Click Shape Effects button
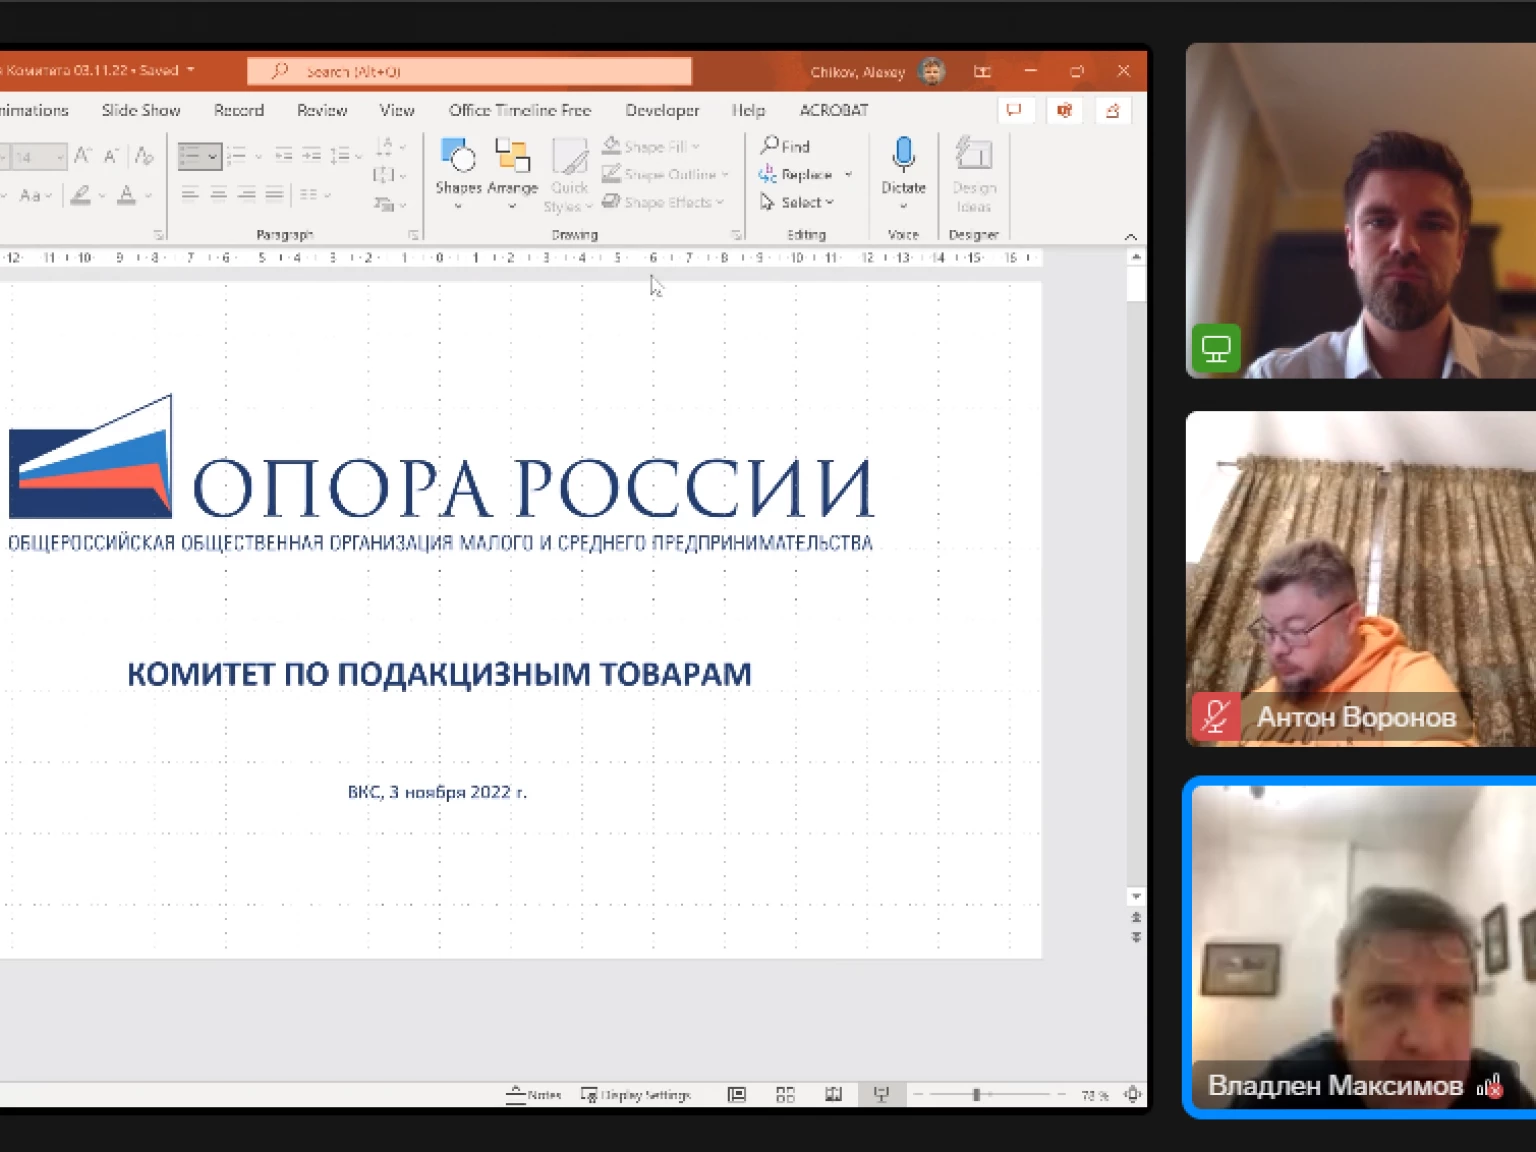1536x1152 pixels. 663,202
